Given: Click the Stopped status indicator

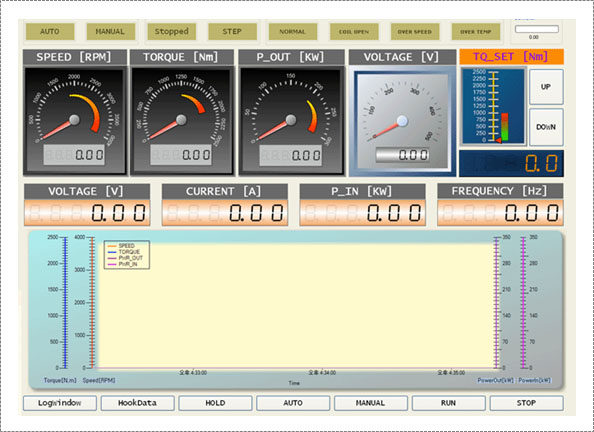Looking at the screenshot, I should point(171,31).
